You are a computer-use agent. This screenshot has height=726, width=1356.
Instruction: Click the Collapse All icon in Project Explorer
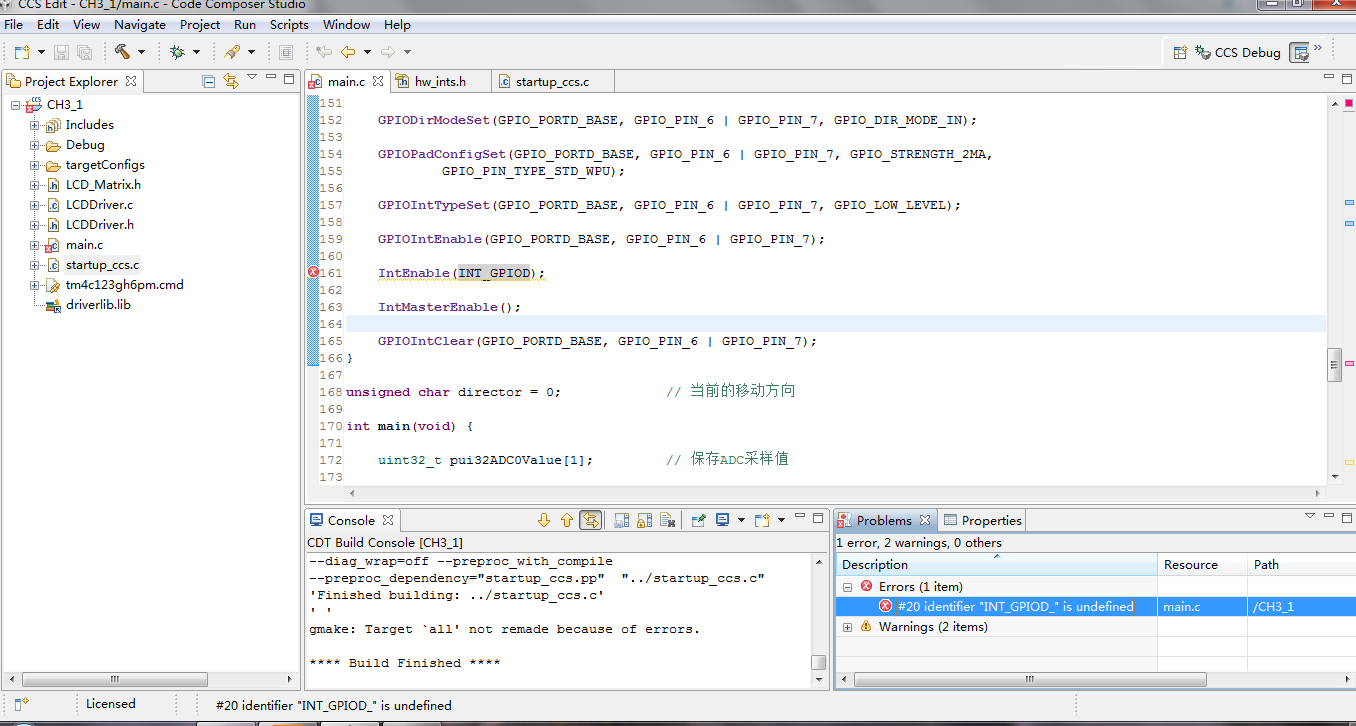point(209,81)
